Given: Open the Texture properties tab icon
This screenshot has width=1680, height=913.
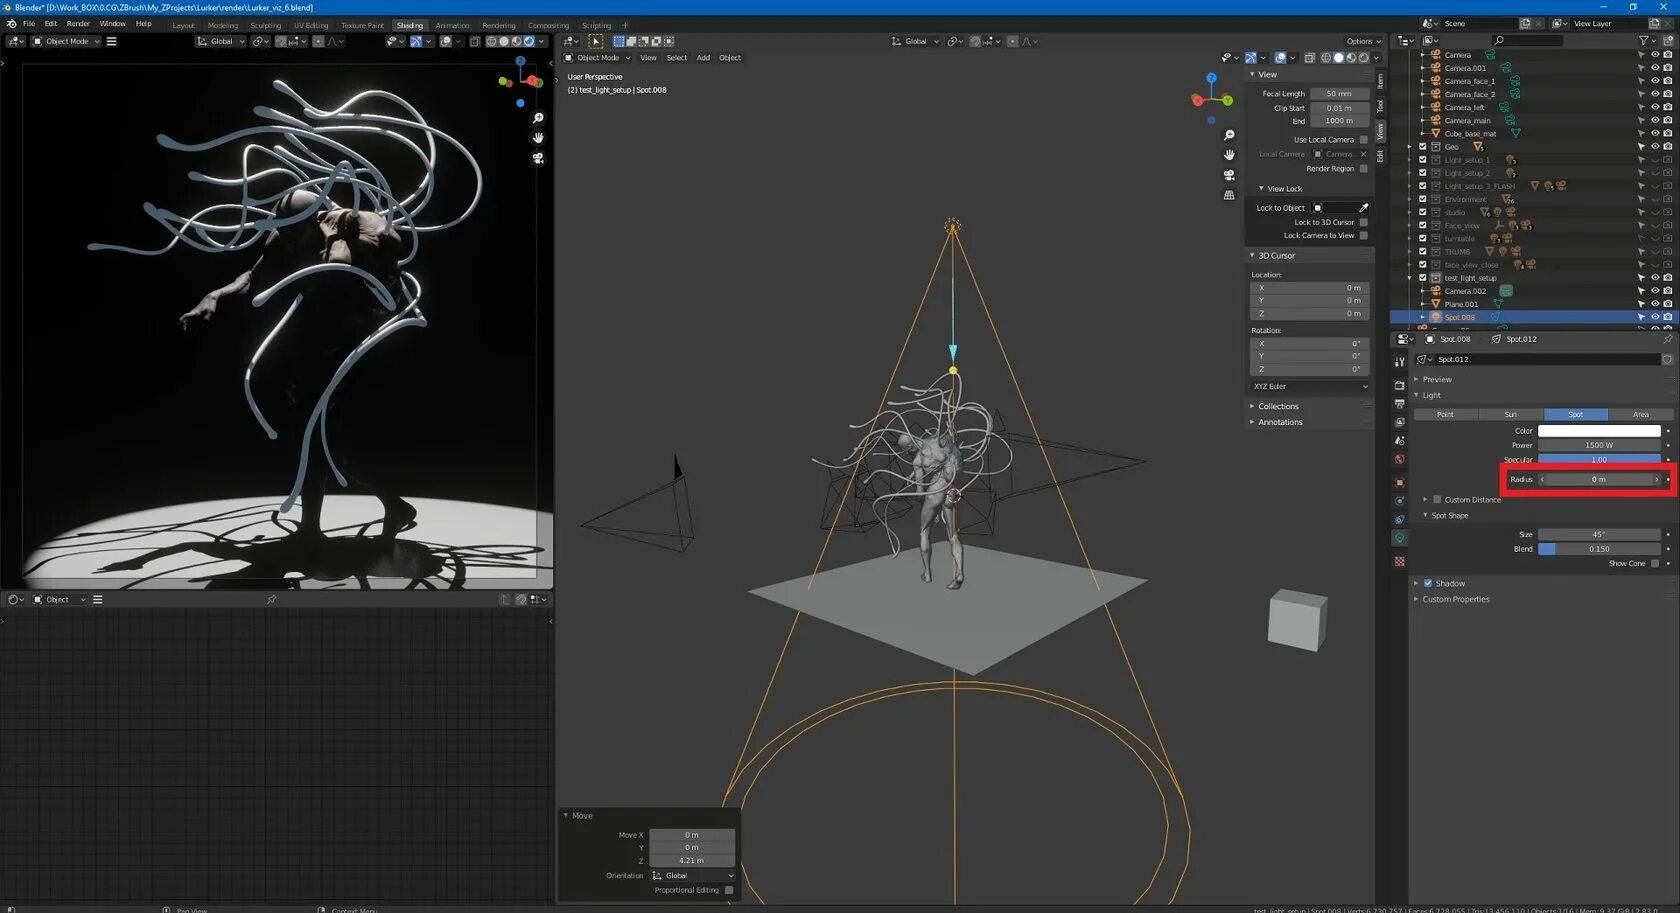Looking at the screenshot, I should (x=1399, y=561).
